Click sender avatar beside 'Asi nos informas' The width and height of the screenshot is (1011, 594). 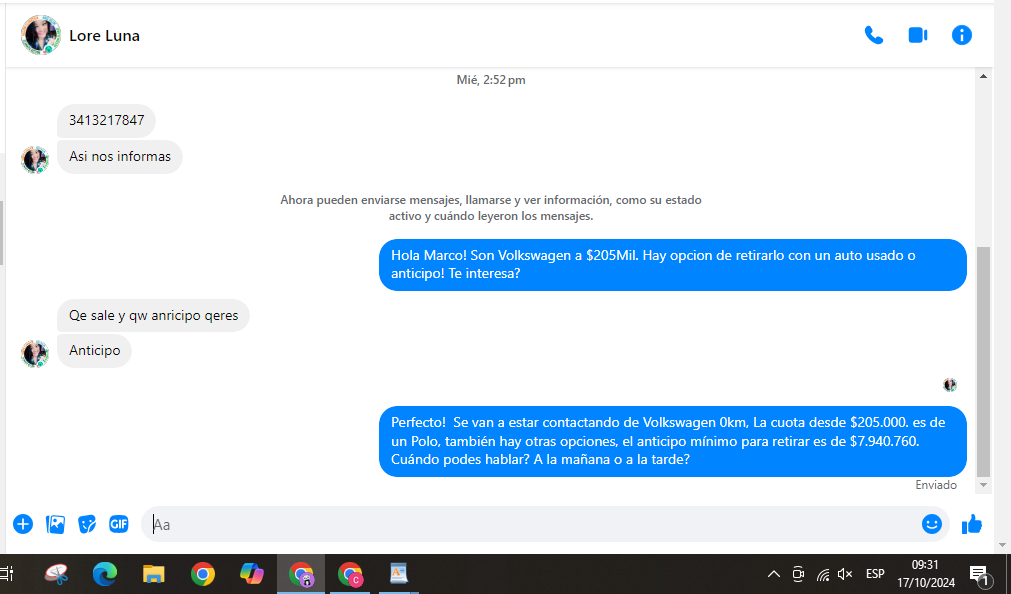[x=35, y=160]
